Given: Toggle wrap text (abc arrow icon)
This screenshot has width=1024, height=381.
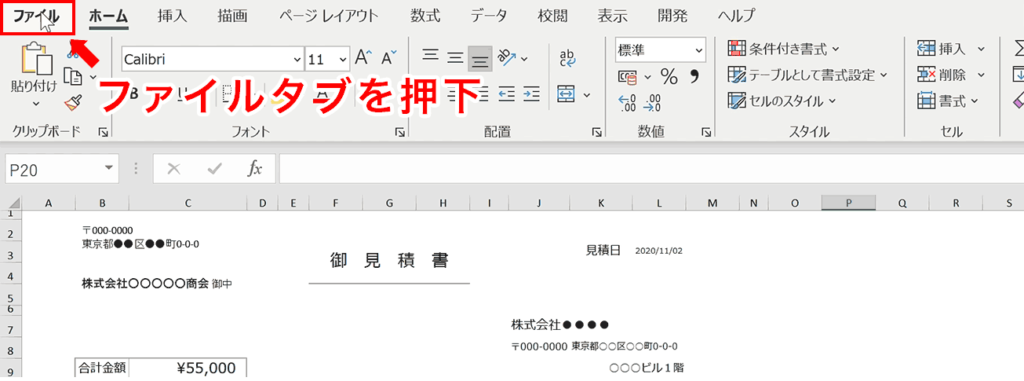Looking at the screenshot, I should tap(567, 59).
